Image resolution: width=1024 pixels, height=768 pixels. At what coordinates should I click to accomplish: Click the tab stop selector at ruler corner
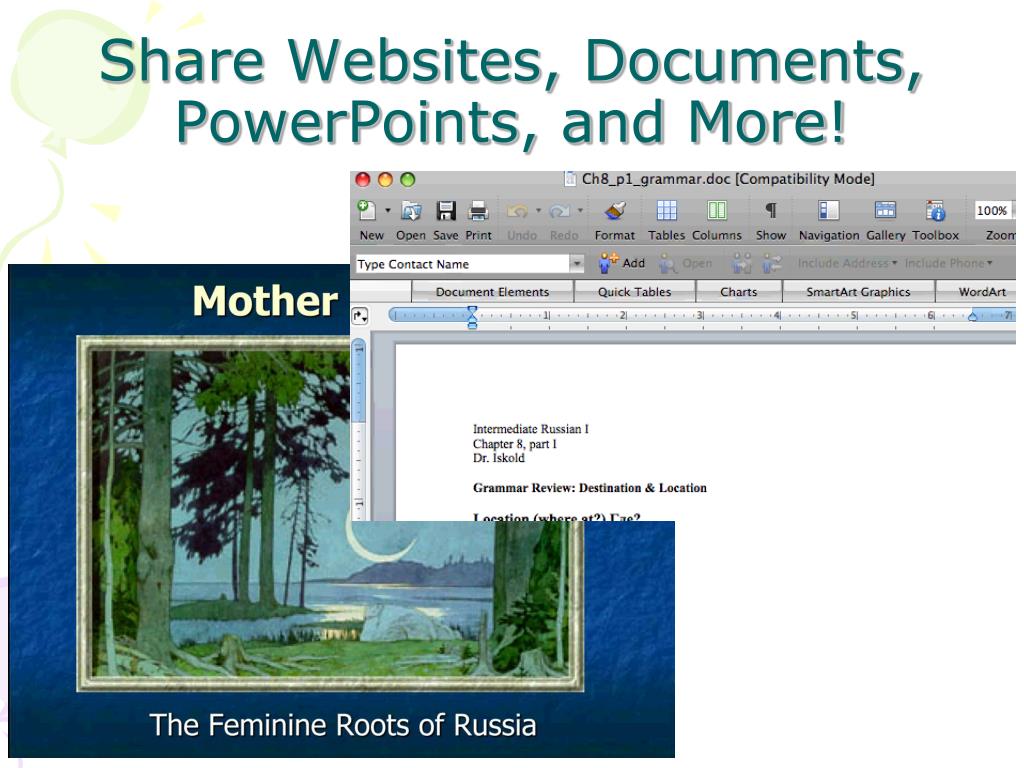pyautogui.click(x=360, y=316)
